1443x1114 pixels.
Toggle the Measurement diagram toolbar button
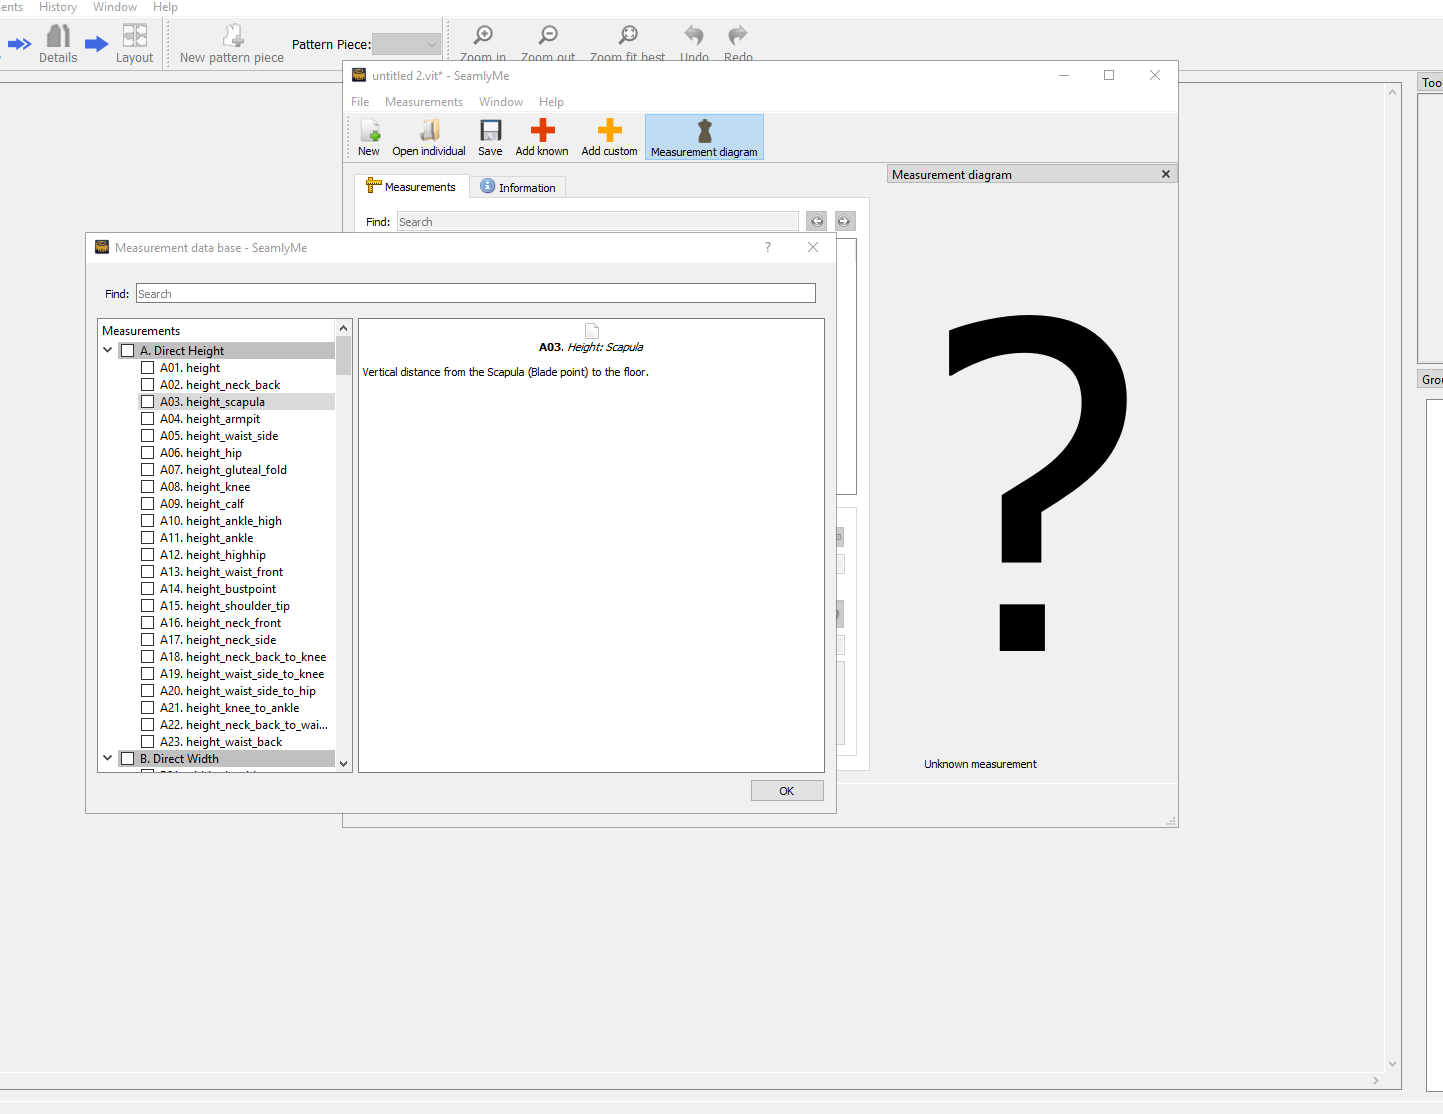(704, 137)
